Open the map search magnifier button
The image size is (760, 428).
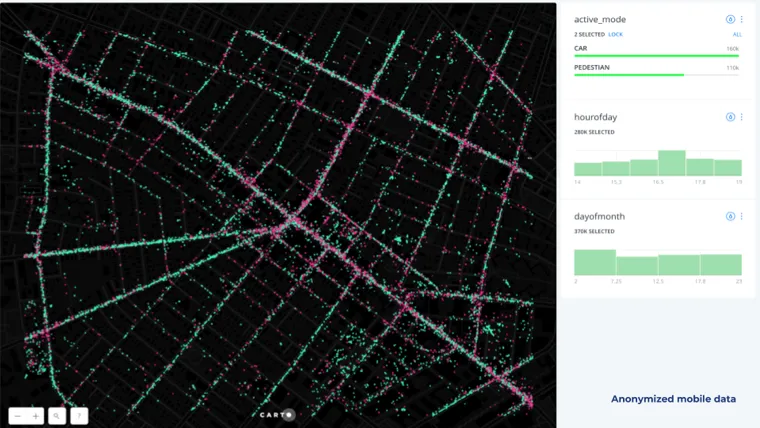[x=57, y=416]
